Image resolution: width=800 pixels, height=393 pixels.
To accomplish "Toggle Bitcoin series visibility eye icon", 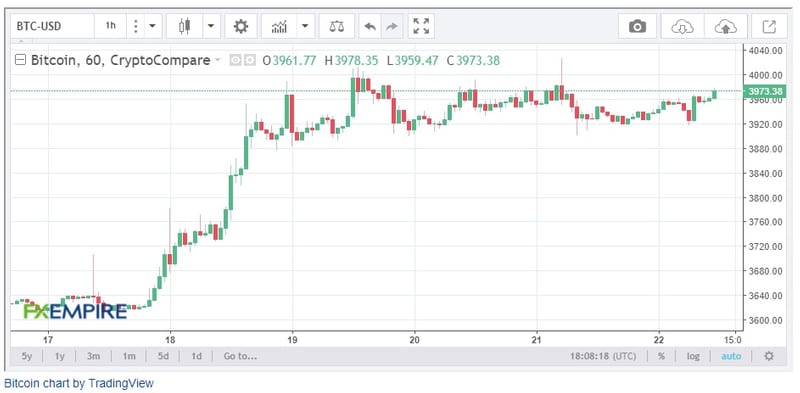I will click(x=235, y=61).
